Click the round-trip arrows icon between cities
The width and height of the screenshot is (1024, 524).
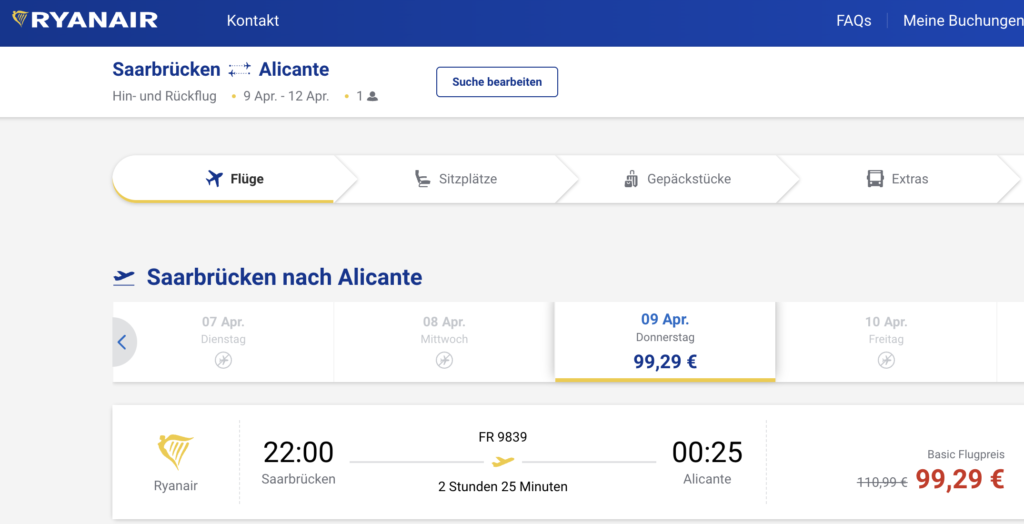[x=239, y=70]
